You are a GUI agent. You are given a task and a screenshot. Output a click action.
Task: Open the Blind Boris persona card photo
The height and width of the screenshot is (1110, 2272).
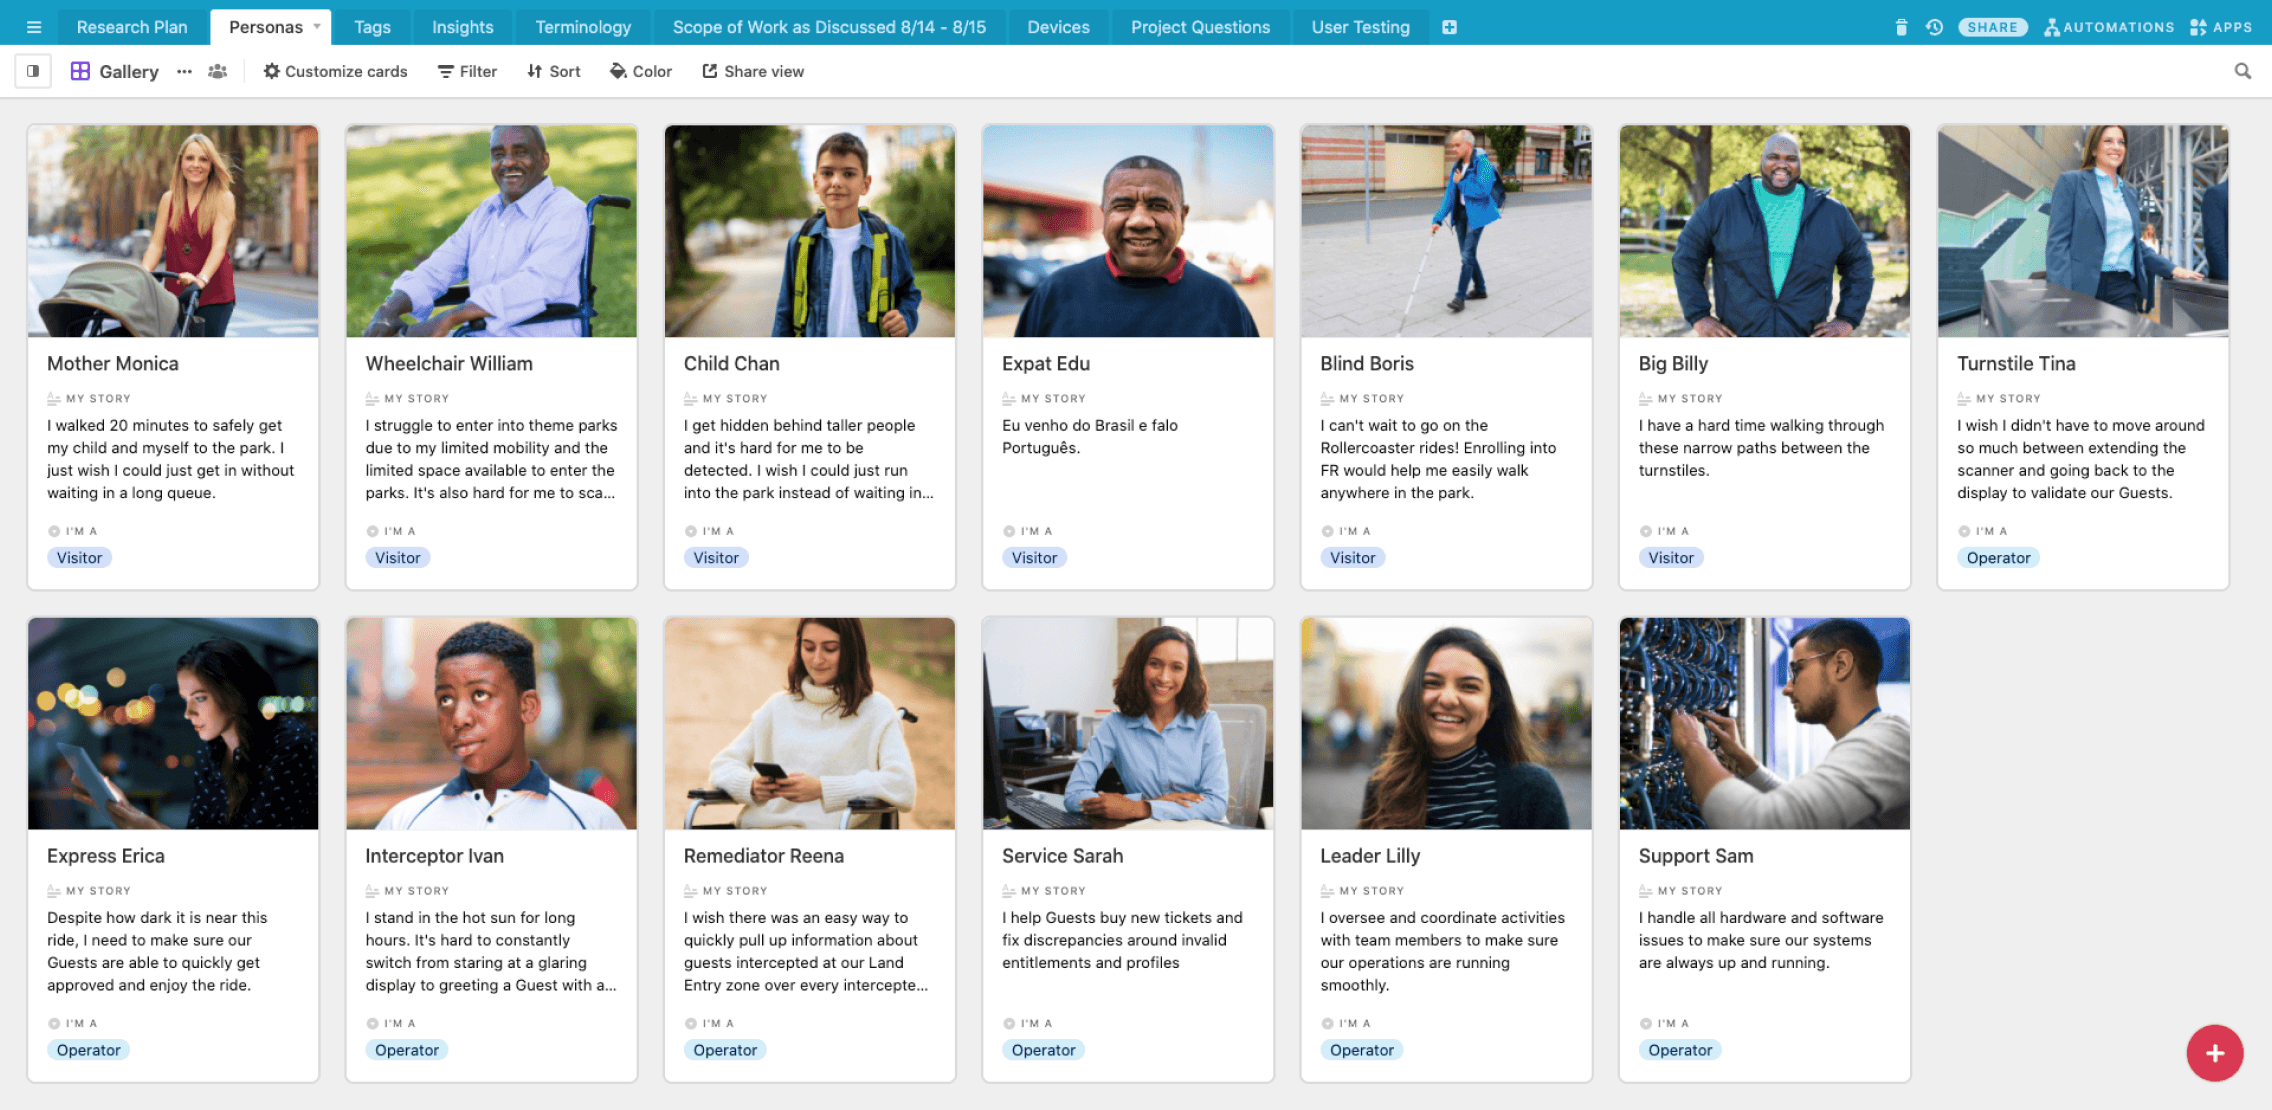[1446, 231]
